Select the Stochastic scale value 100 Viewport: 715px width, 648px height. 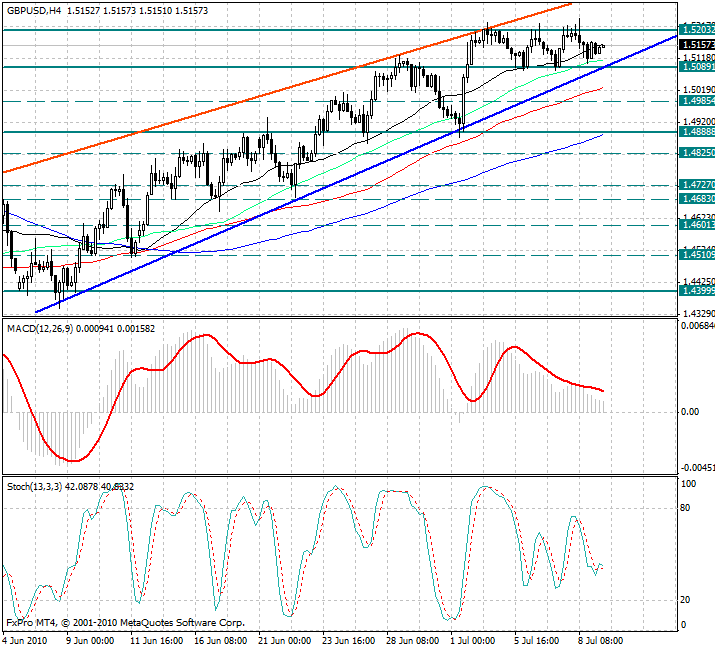click(x=688, y=484)
